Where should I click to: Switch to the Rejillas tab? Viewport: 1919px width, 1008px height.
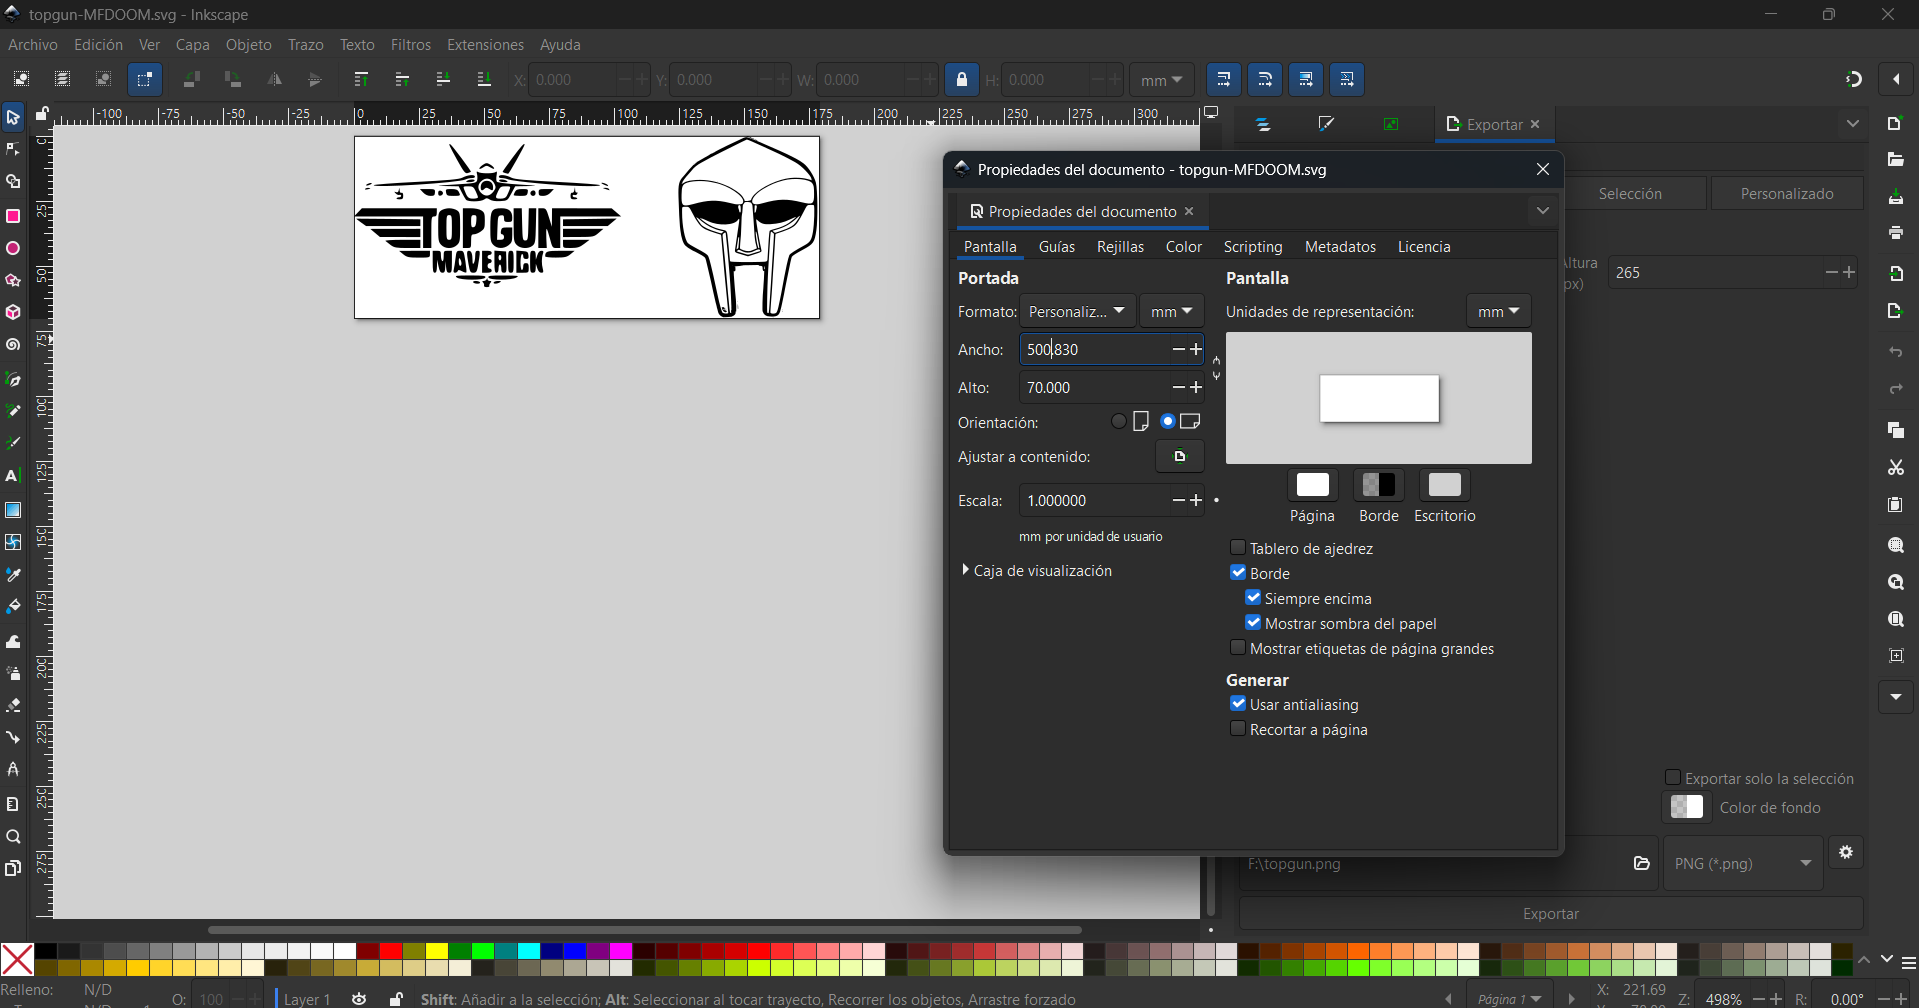[x=1120, y=247]
